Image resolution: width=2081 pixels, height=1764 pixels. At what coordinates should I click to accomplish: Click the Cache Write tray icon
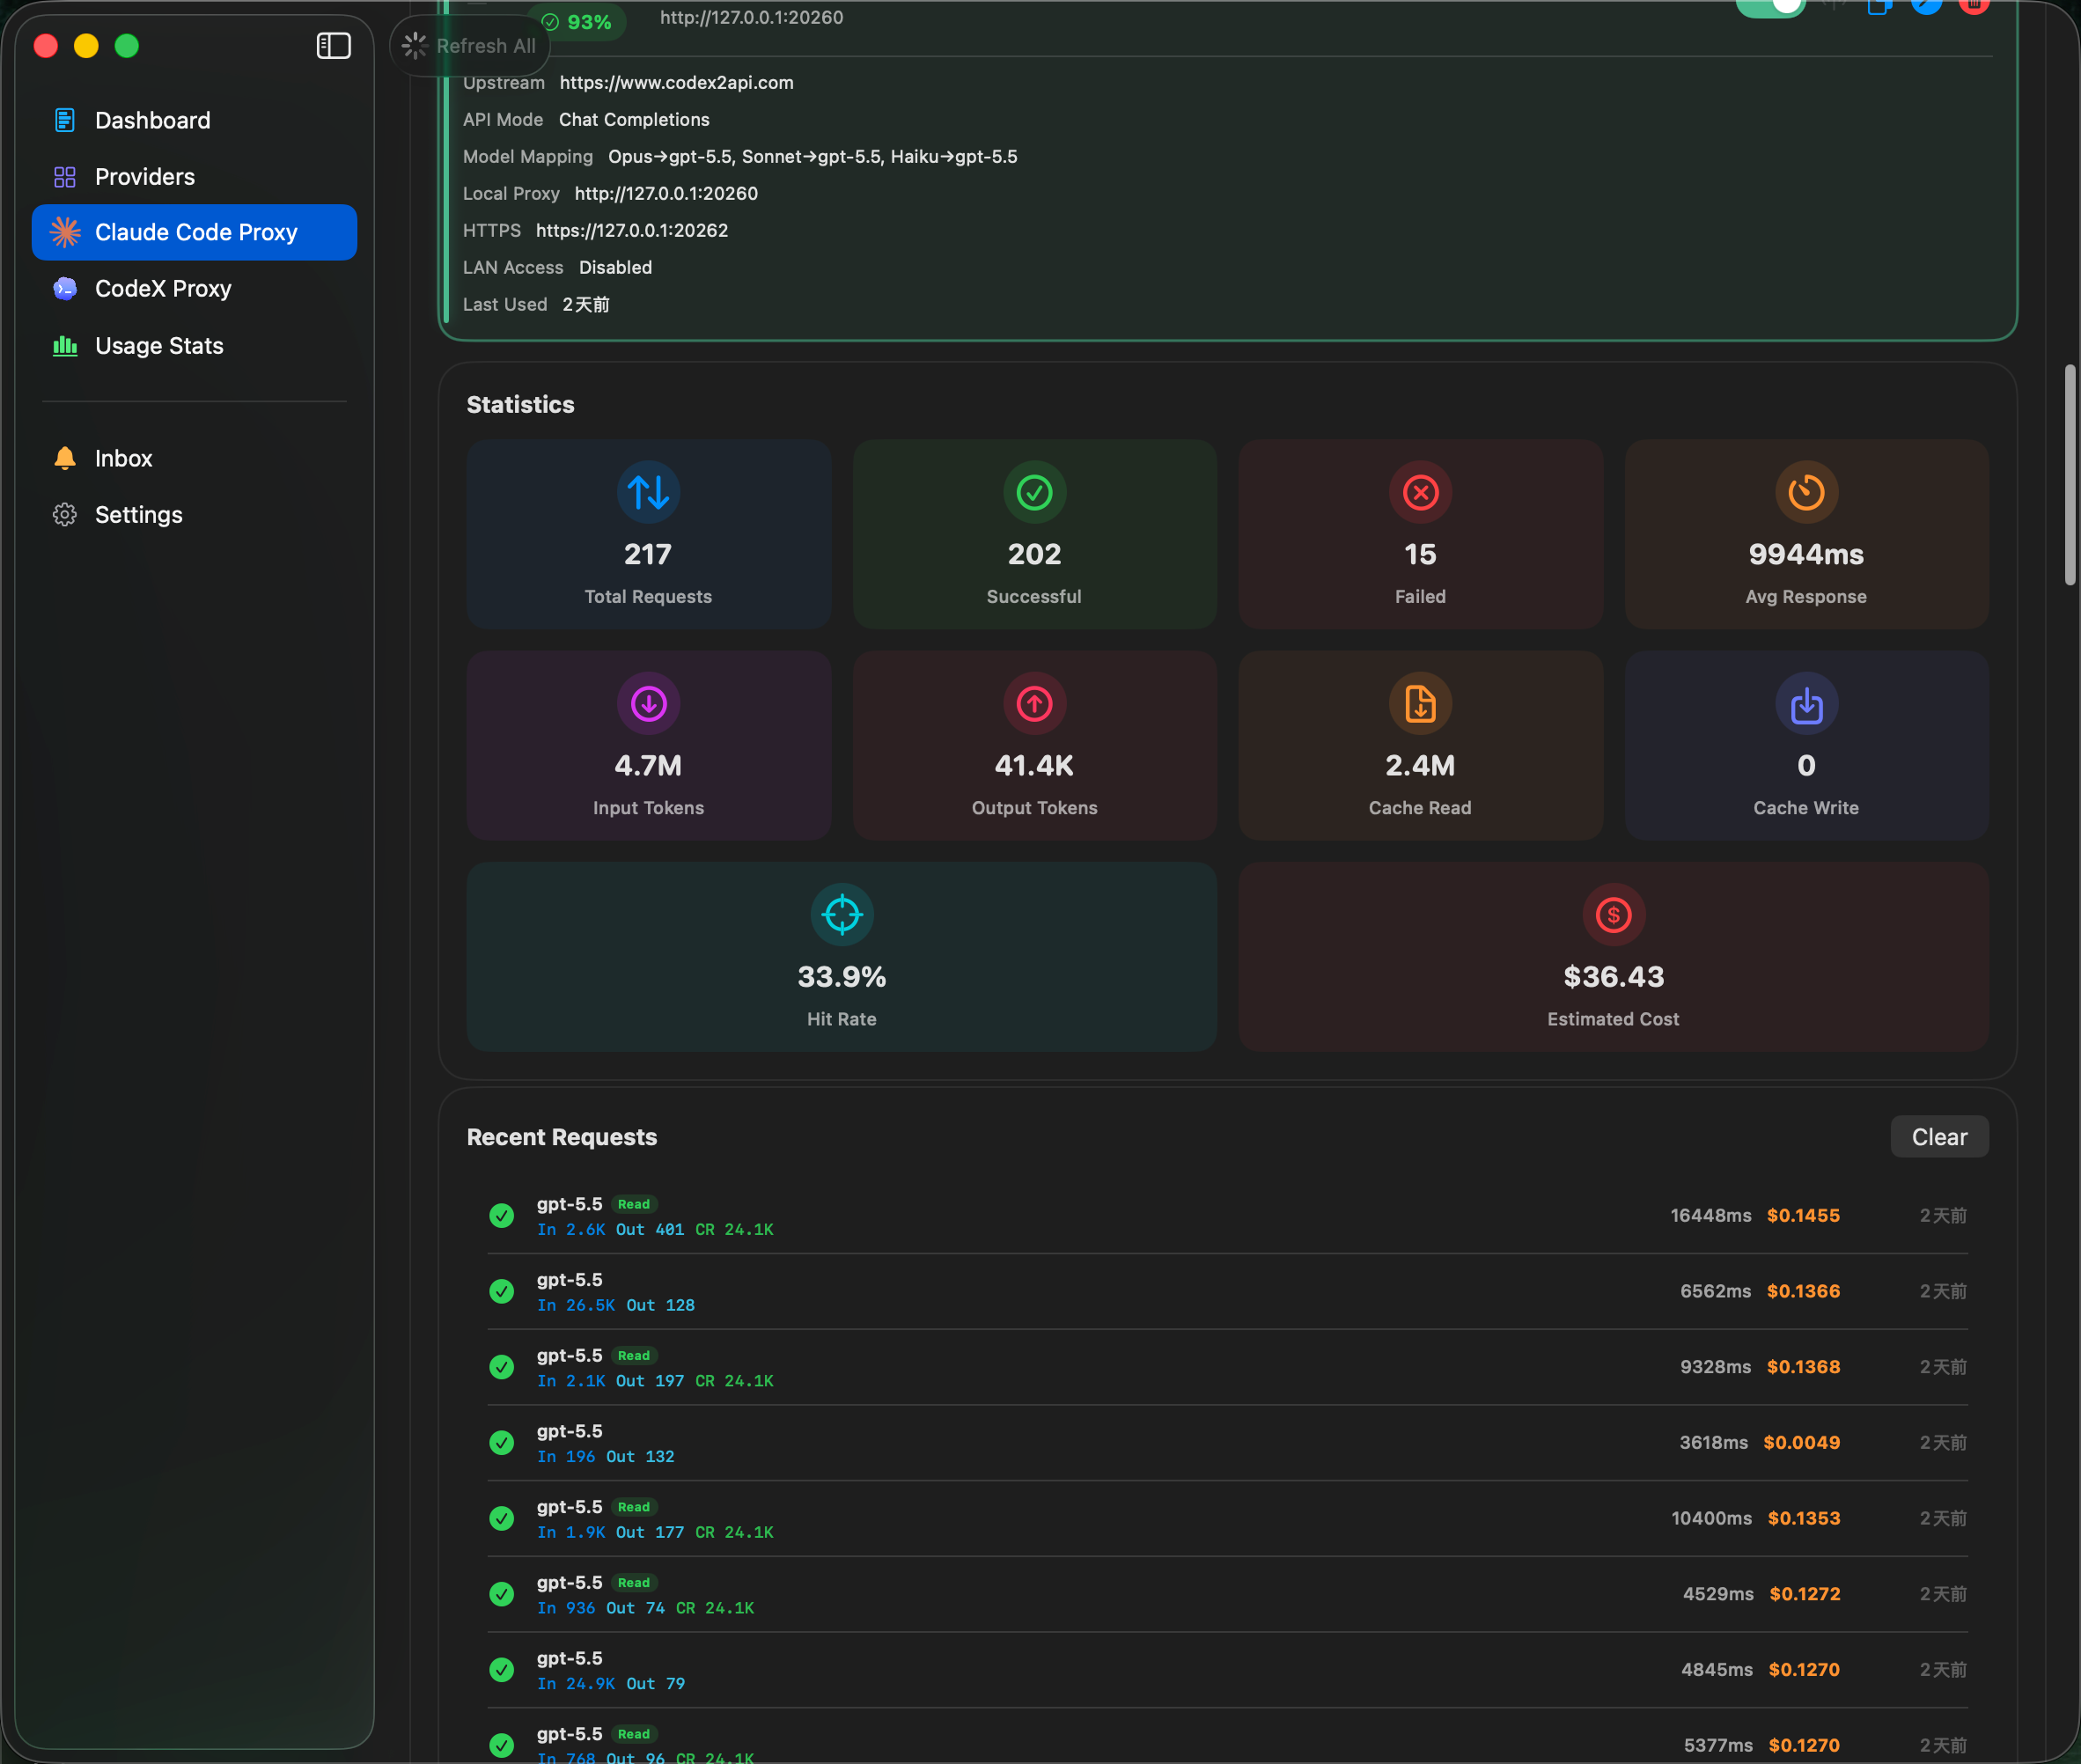(1806, 704)
